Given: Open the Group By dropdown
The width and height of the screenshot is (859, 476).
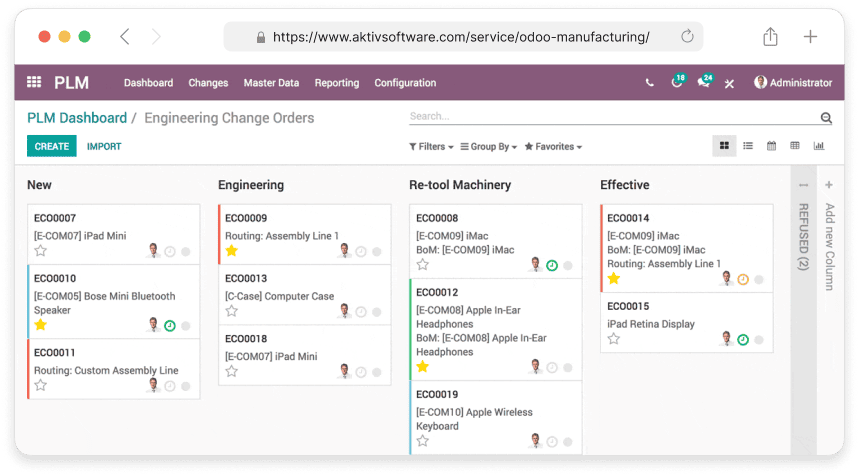Looking at the screenshot, I should [x=488, y=147].
